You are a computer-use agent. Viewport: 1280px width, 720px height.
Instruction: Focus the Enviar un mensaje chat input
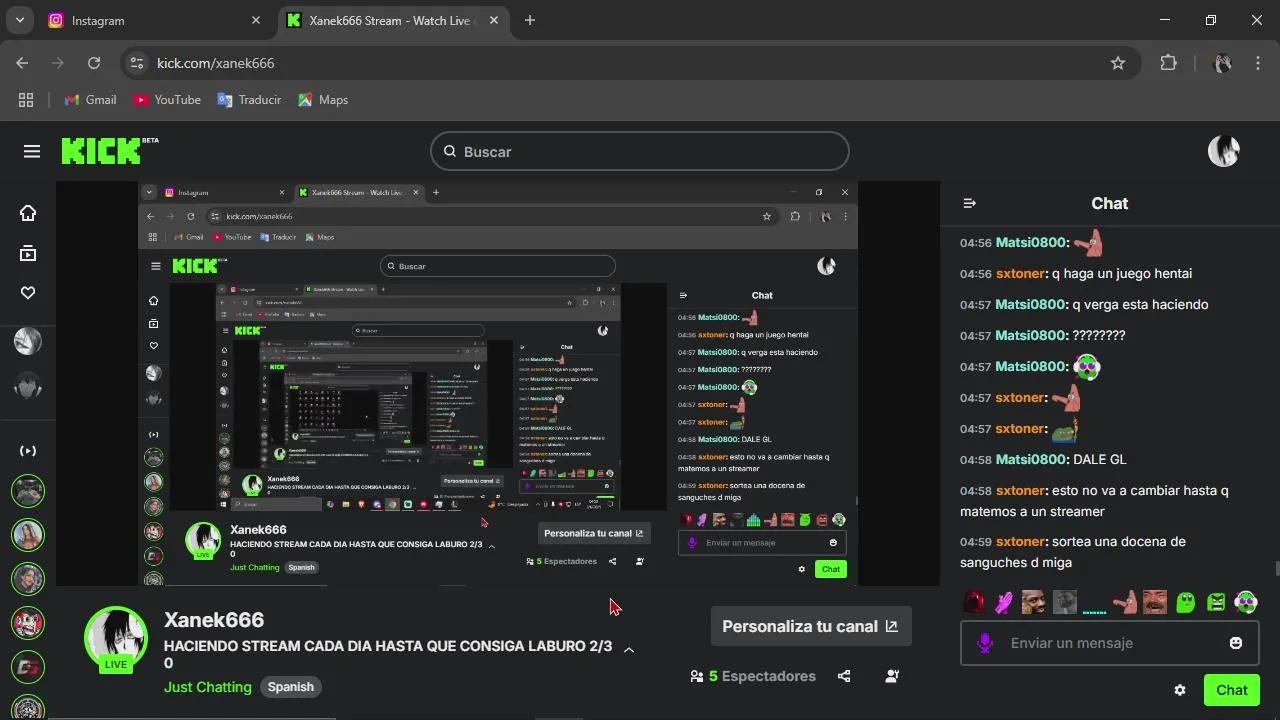click(1110, 643)
